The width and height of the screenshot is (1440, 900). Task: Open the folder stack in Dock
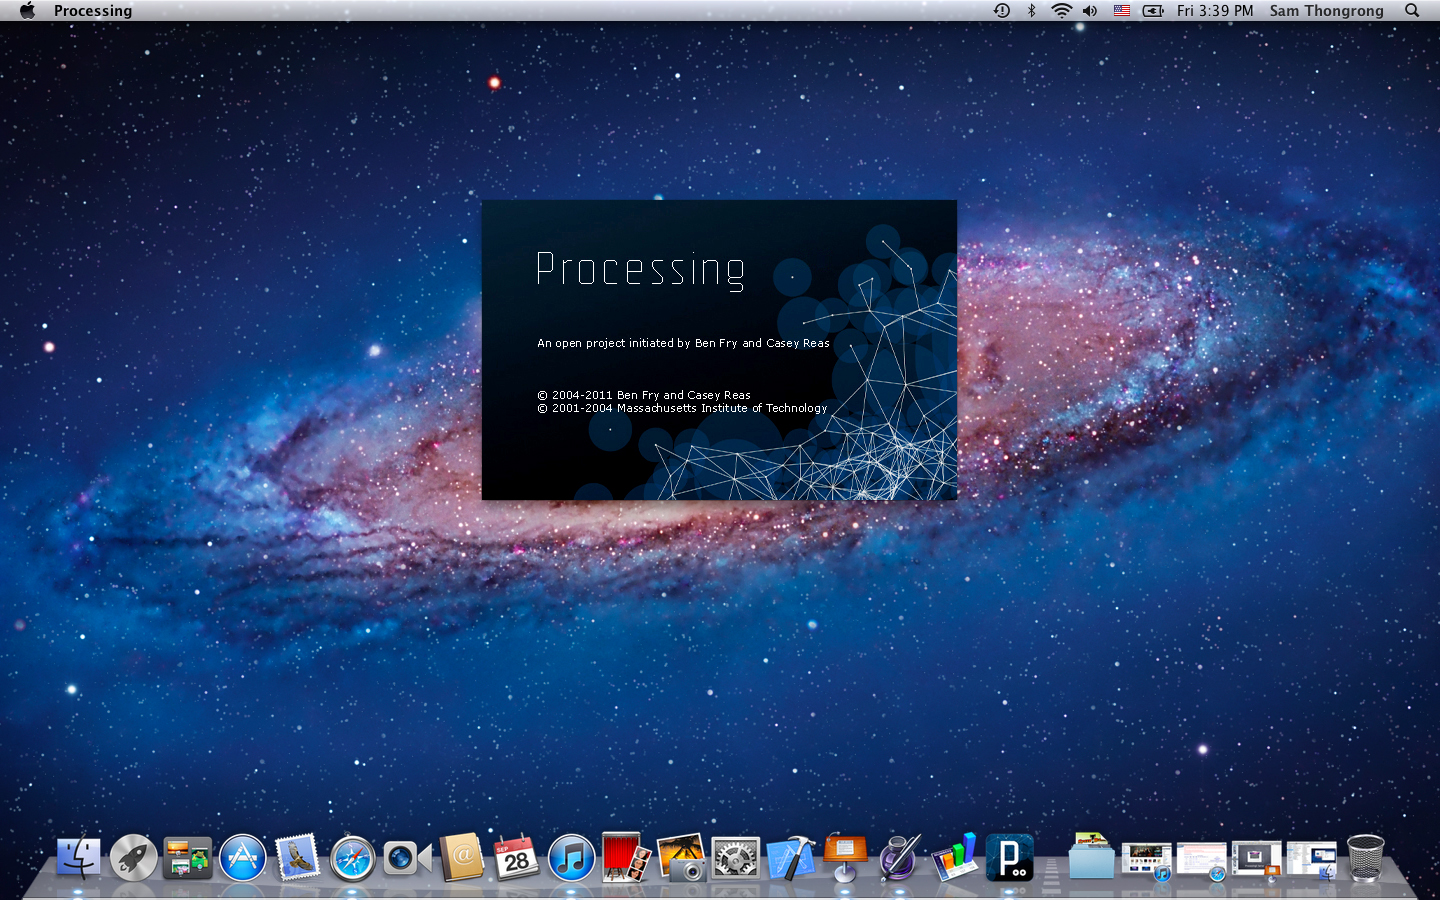point(1091,858)
